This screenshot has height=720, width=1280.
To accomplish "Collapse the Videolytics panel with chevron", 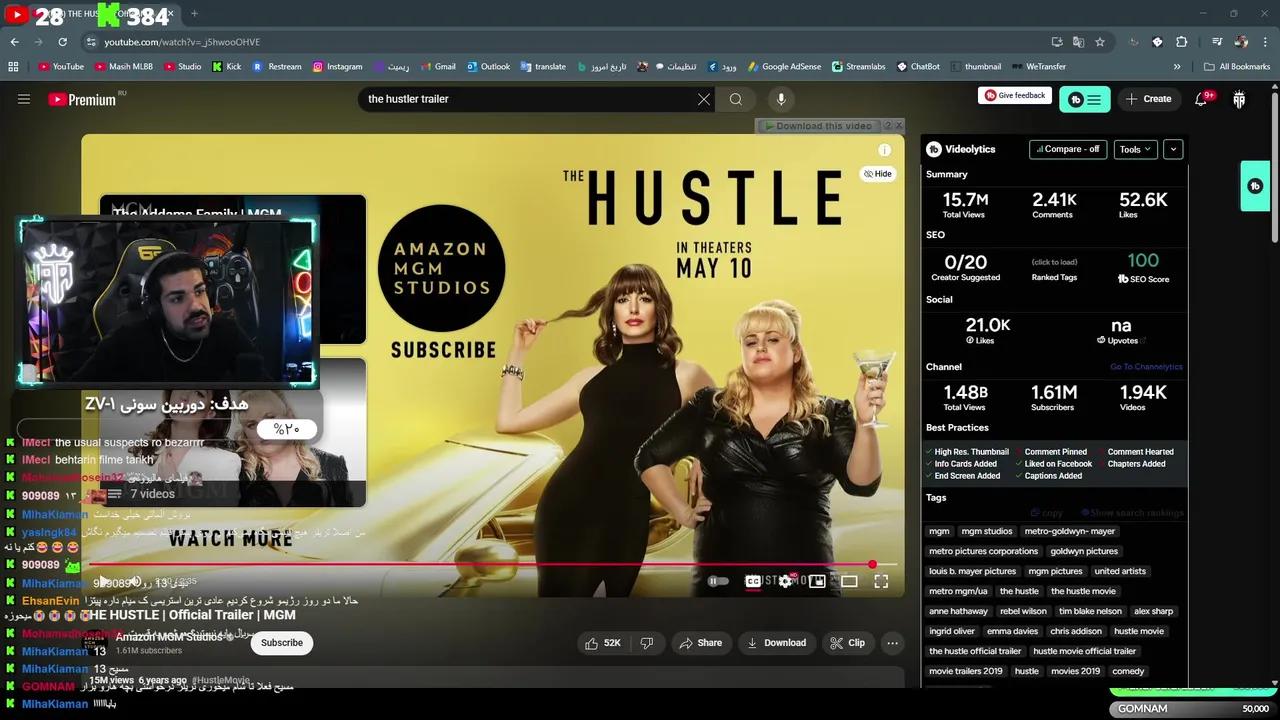I will click(x=1173, y=149).
